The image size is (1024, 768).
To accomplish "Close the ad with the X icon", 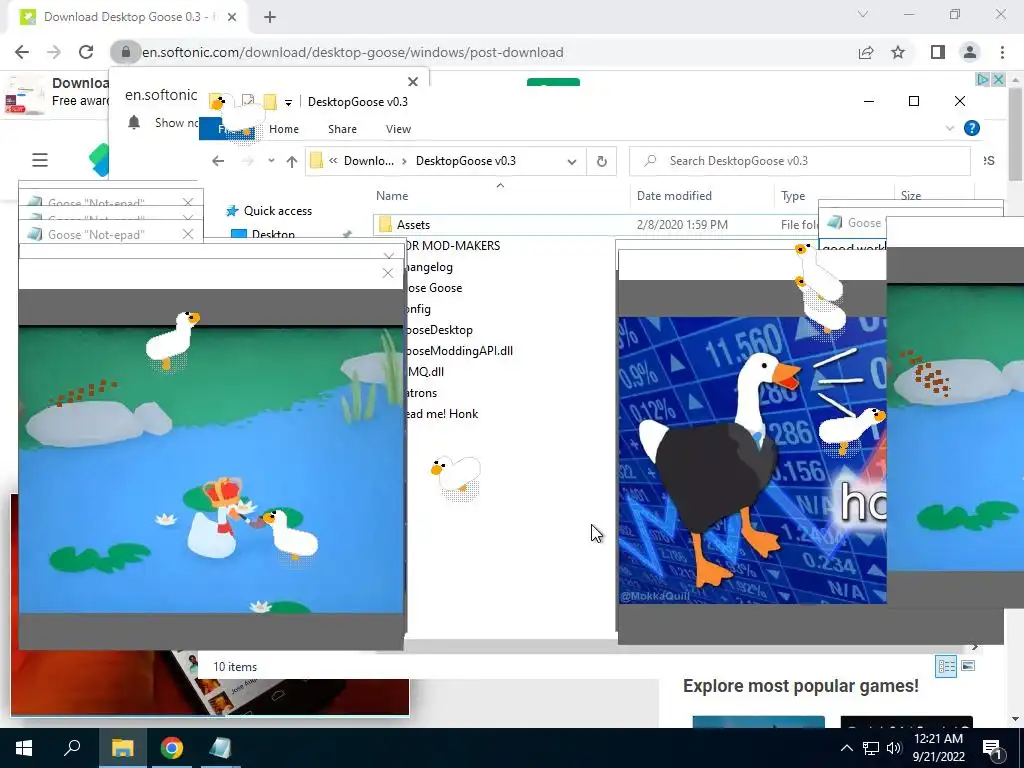I will [998, 79].
